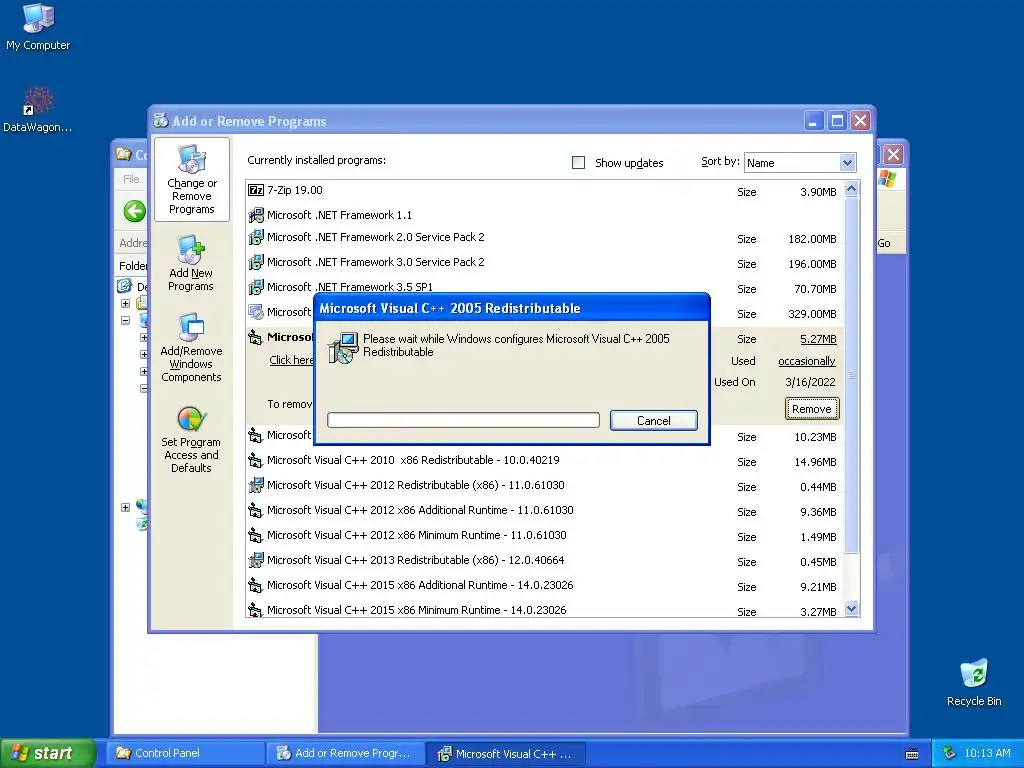The width and height of the screenshot is (1024, 768).
Task: Click the Add New Programs icon
Action: pyautogui.click(x=191, y=249)
